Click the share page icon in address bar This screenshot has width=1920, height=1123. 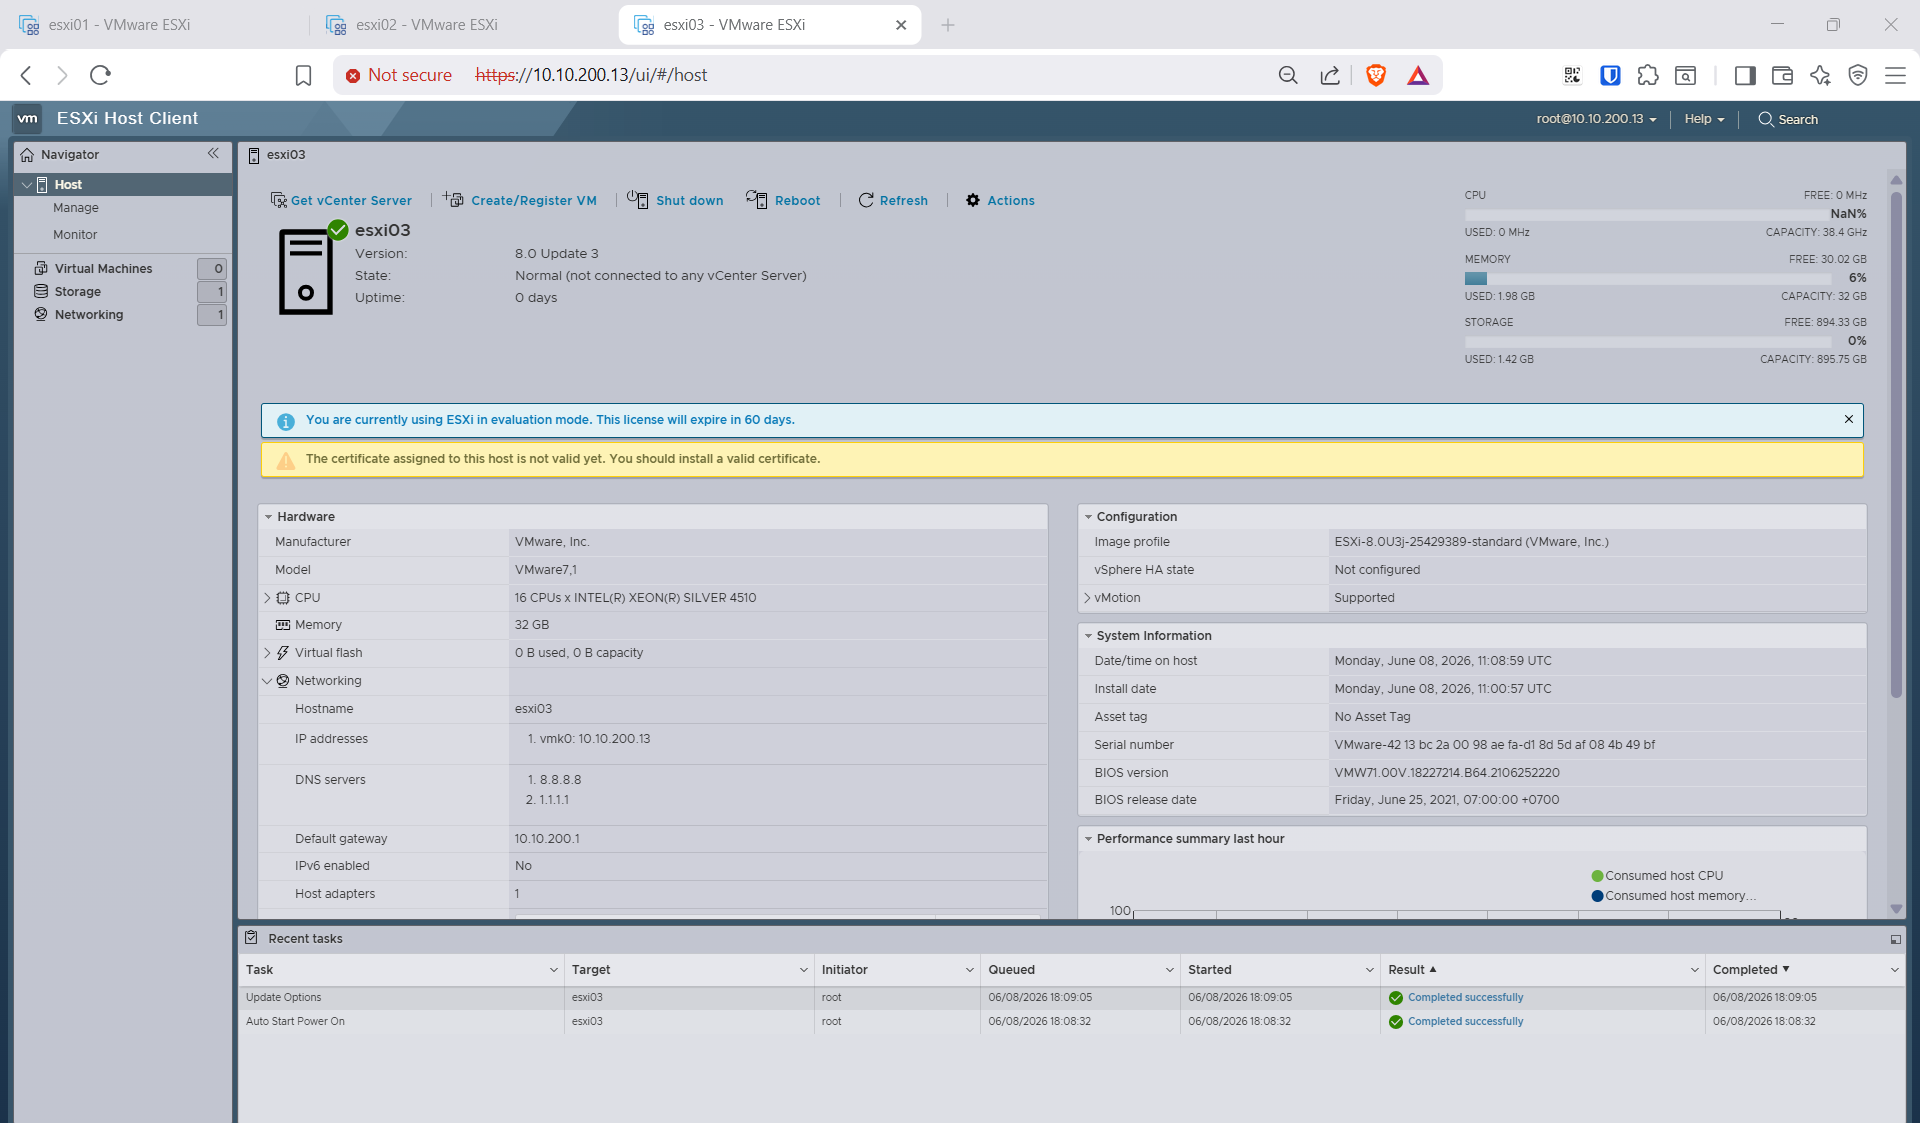point(1330,75)
